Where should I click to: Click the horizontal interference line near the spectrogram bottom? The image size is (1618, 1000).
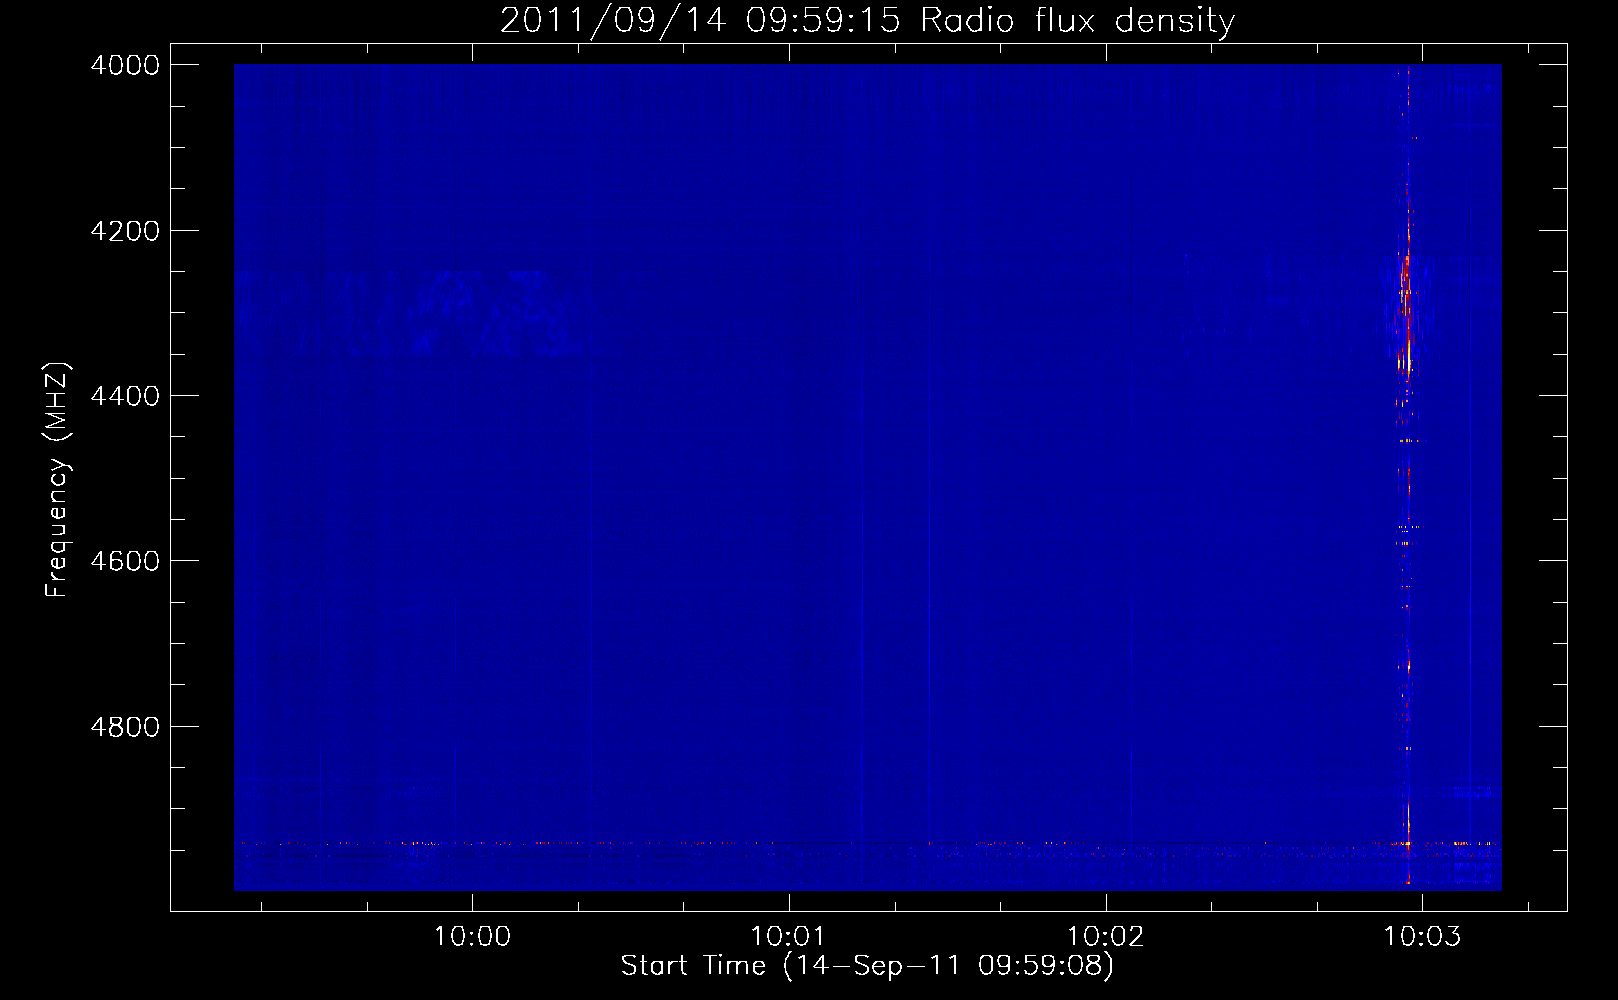[867, 844]
